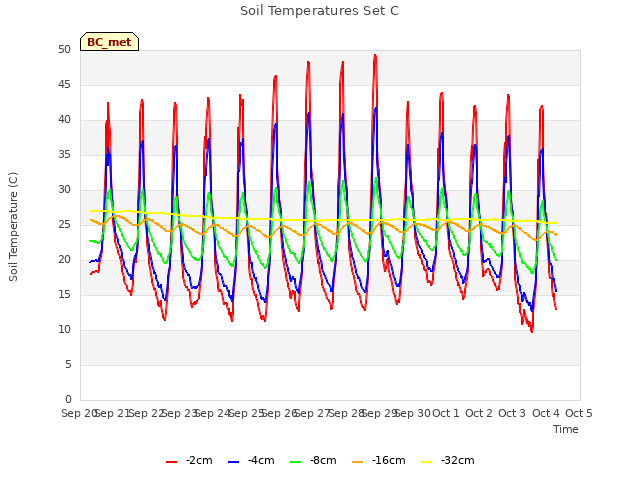Click the 45 y-axis tick label
Image resolution: width=640 pixels, height=480 pixels.
pyautogui.click(x=64, y=85)
